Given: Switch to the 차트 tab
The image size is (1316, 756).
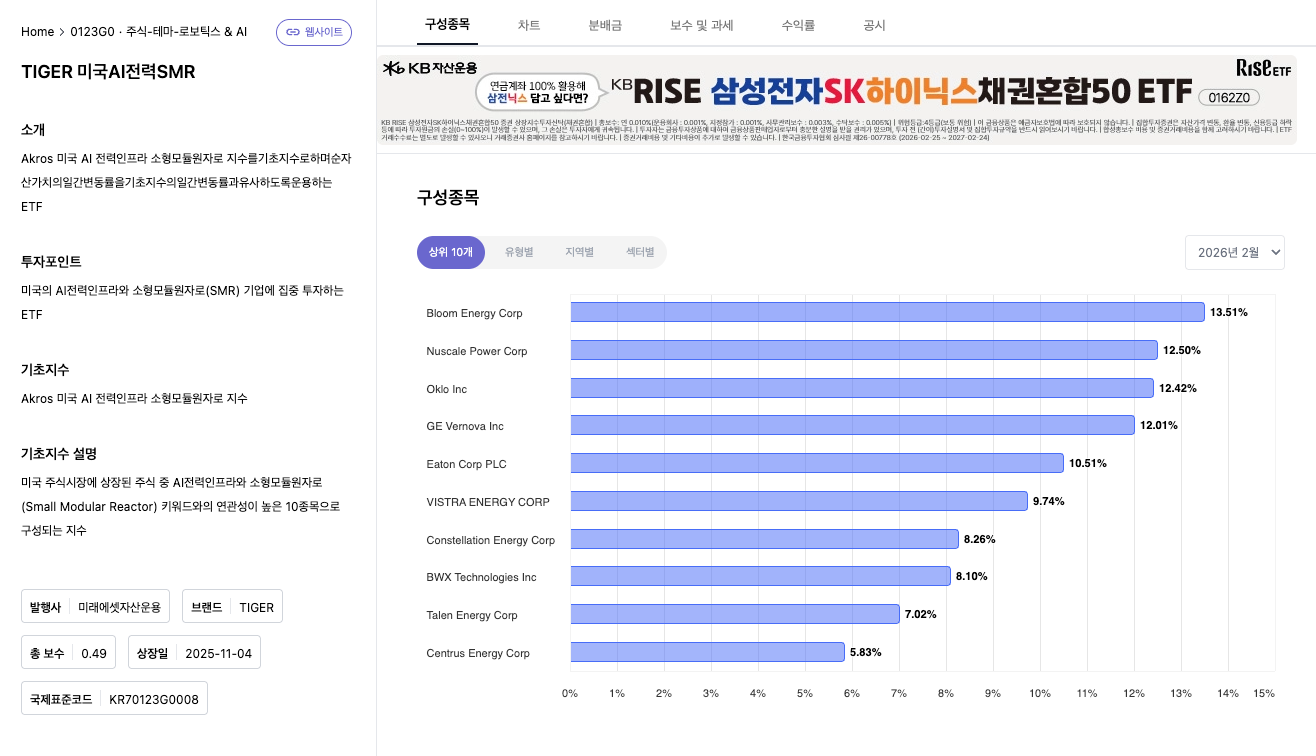Looking at the screenshot, I should tap(529, 24).
